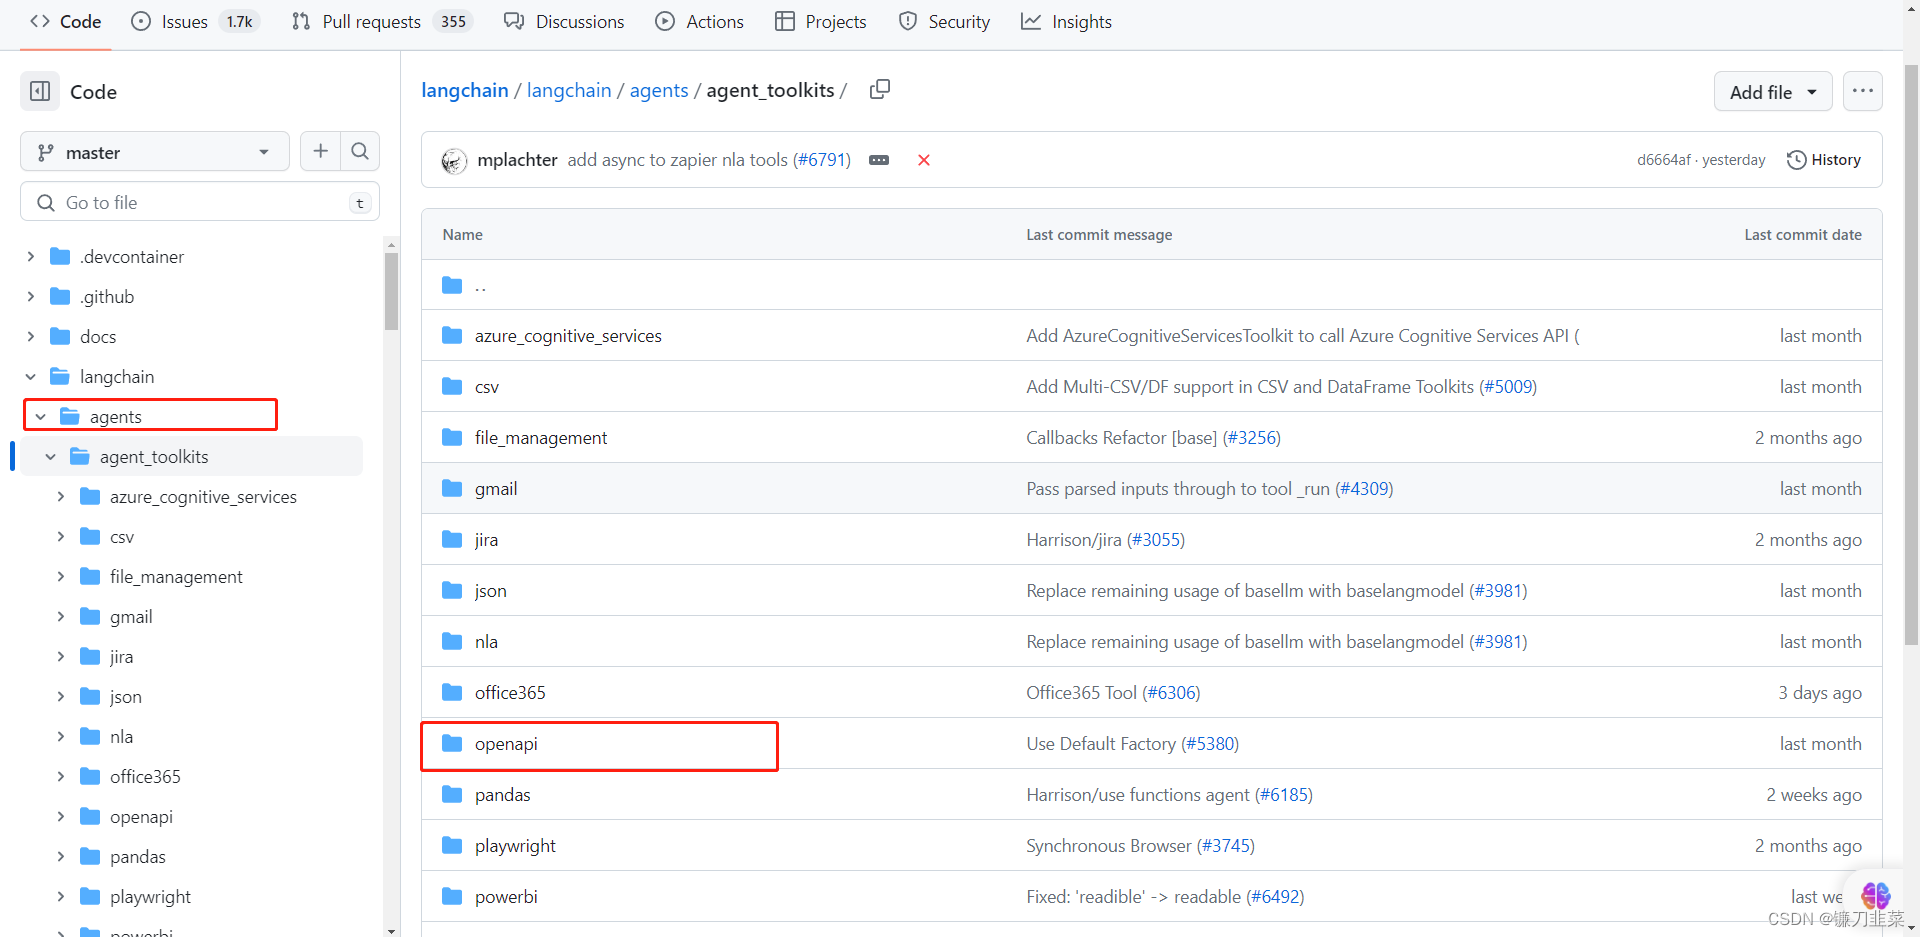Open the openapi folder in the table
The image size is (1920, 937).
pyautogui.click(x=506, y=743)
